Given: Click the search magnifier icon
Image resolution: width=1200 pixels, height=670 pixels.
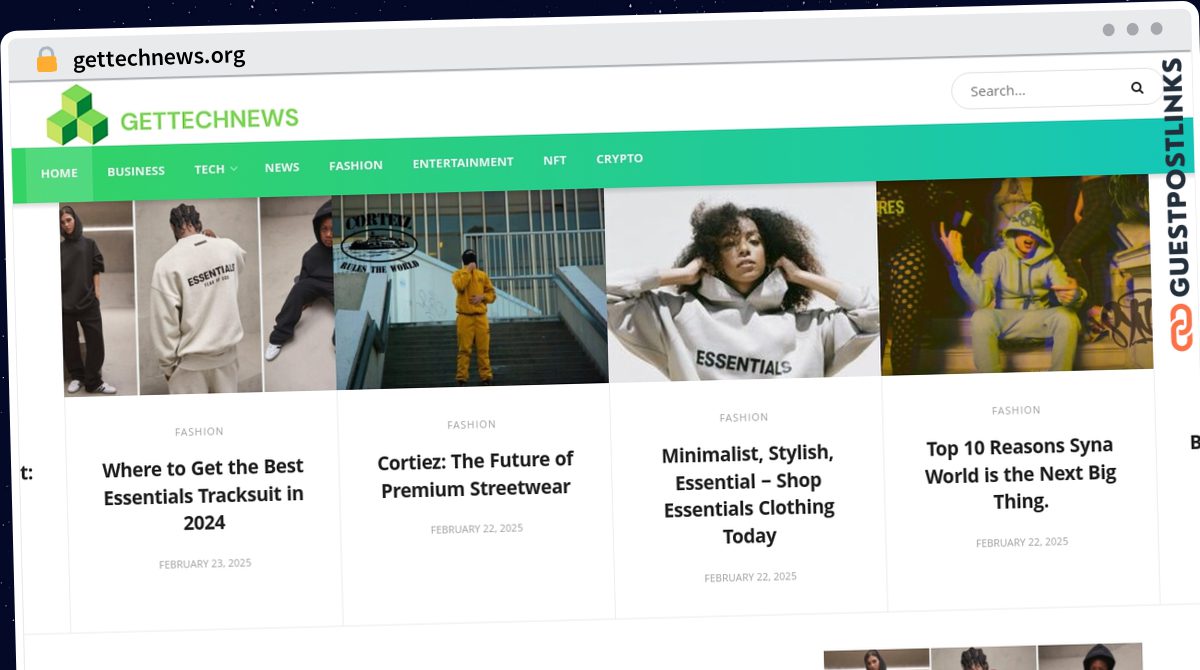Looking at the screenshot, I should click(x=1137, y=88).
